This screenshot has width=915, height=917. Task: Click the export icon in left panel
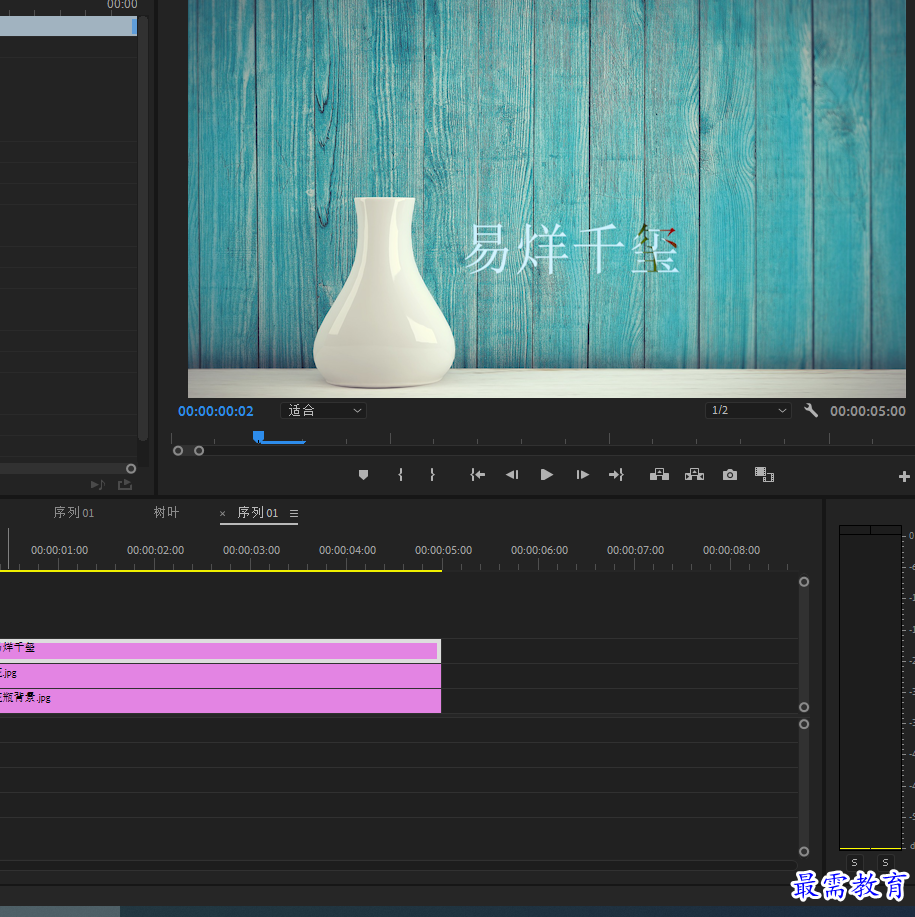click(x=125, y=485)
